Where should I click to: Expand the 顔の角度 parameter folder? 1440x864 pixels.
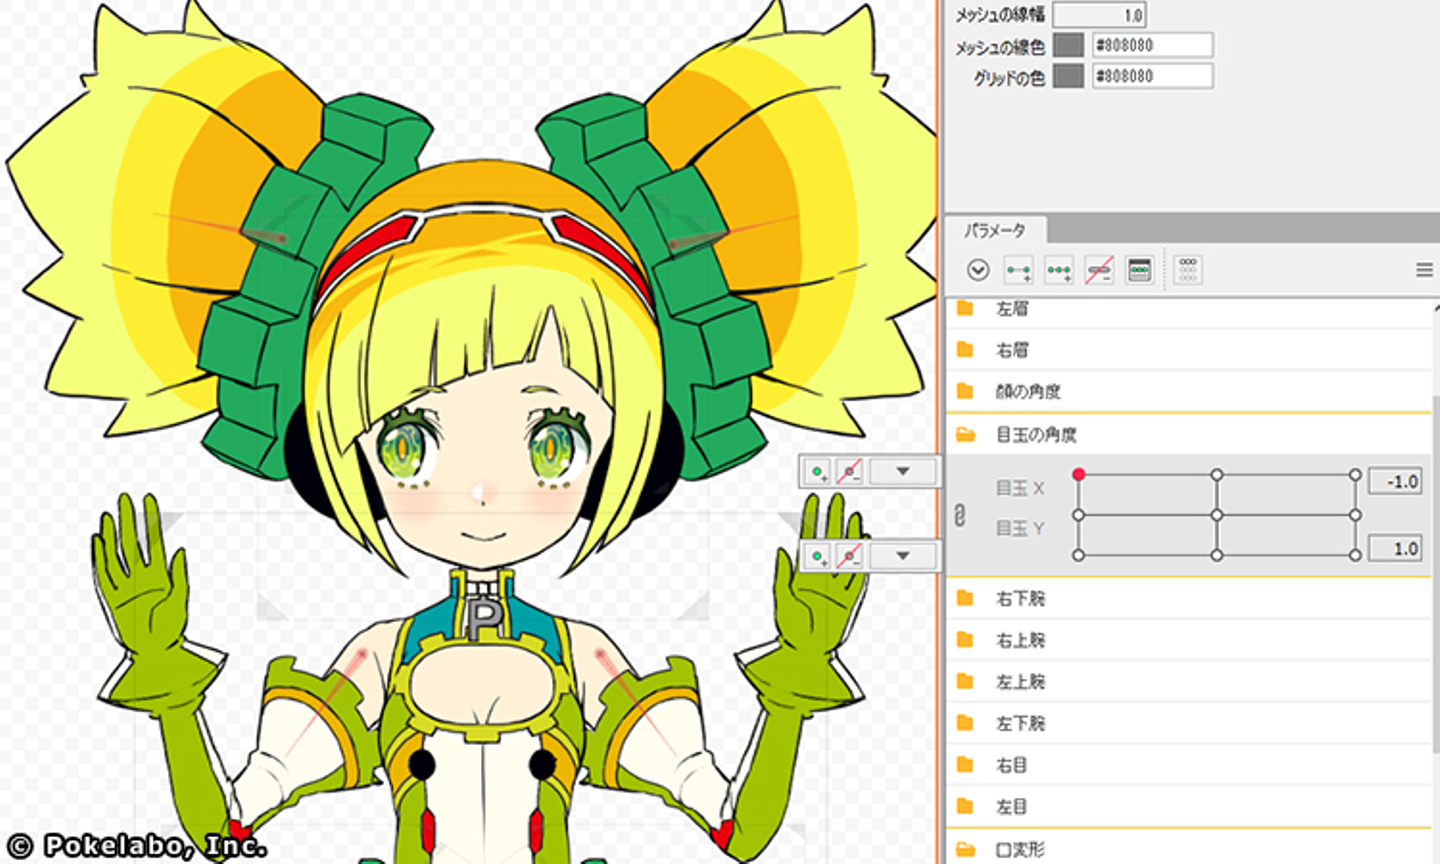(x=965, y=391)
